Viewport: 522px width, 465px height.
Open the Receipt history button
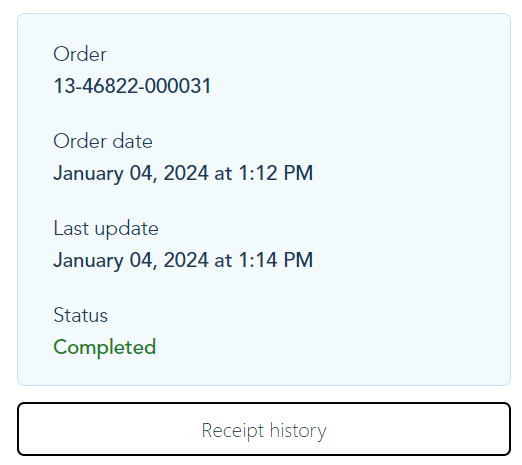click(264, 429)
